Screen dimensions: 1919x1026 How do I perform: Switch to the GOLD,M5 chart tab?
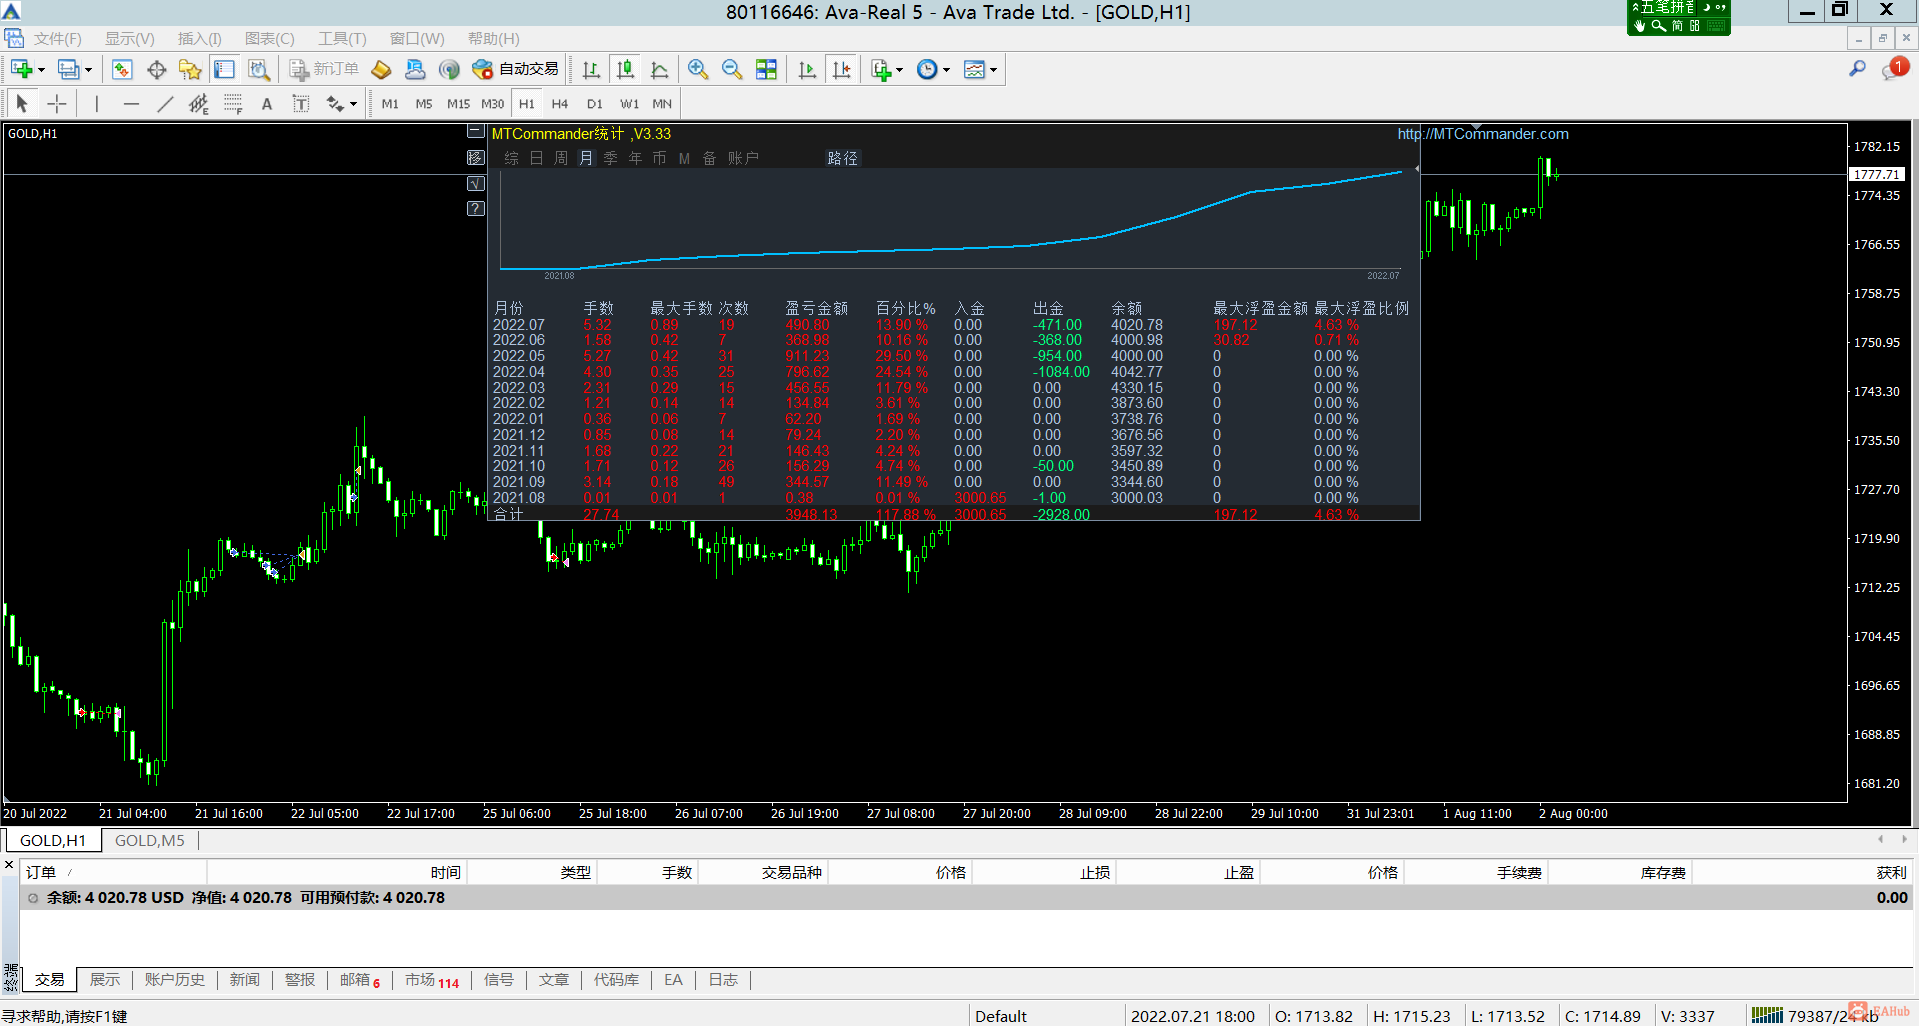(149, 840)
